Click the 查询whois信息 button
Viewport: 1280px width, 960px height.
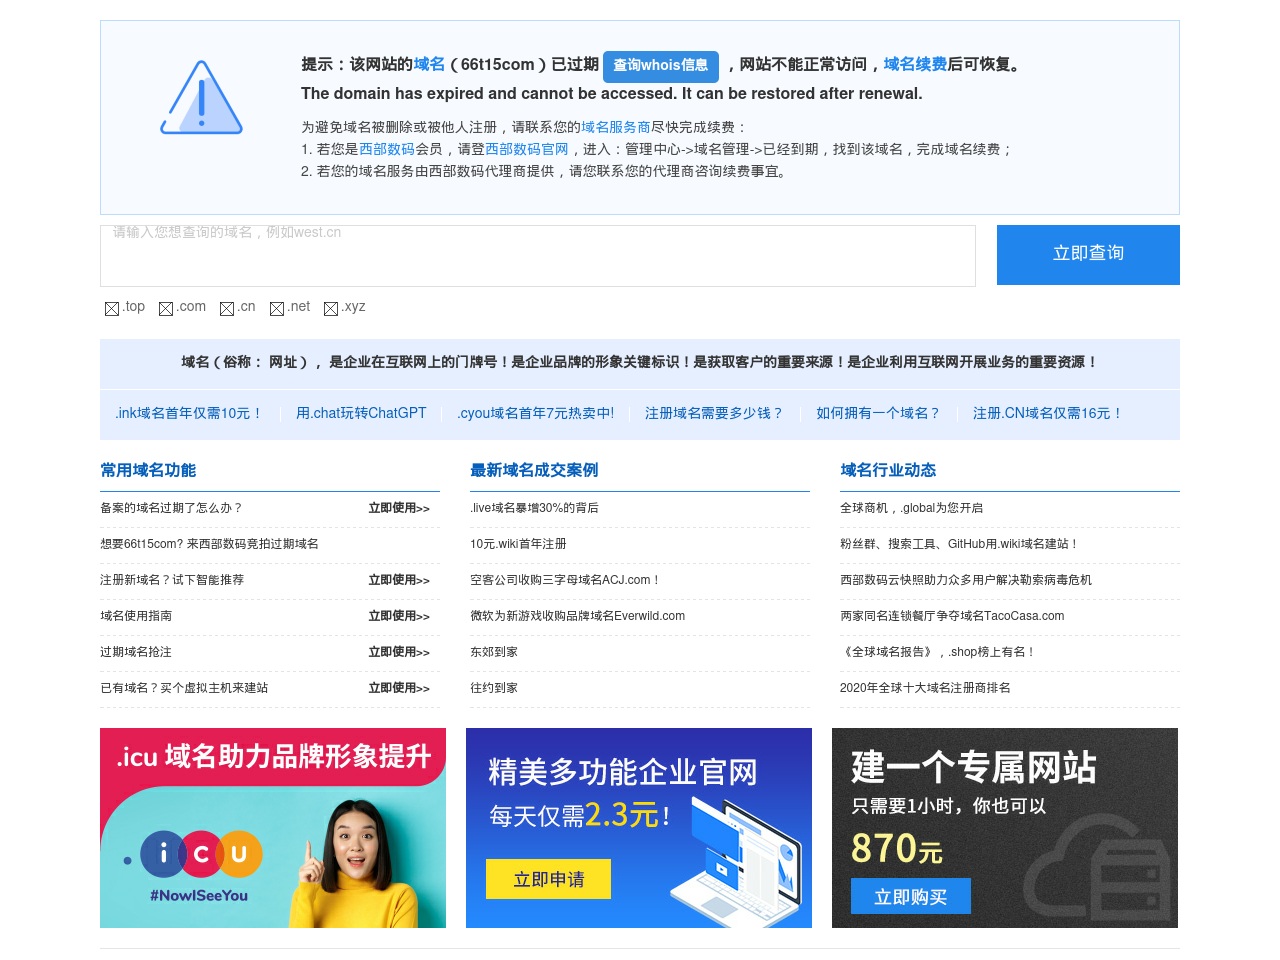(x=661, y=66)
